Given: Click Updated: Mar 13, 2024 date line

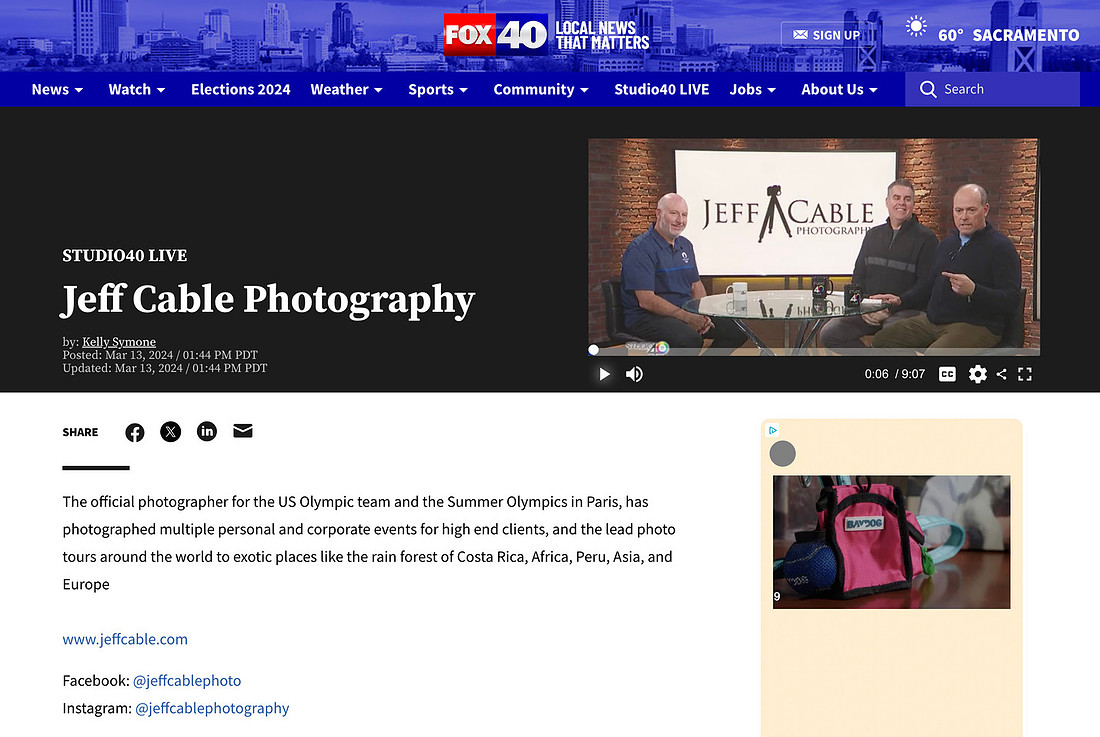Looking at the screenshot, I should tap(165, 368).
